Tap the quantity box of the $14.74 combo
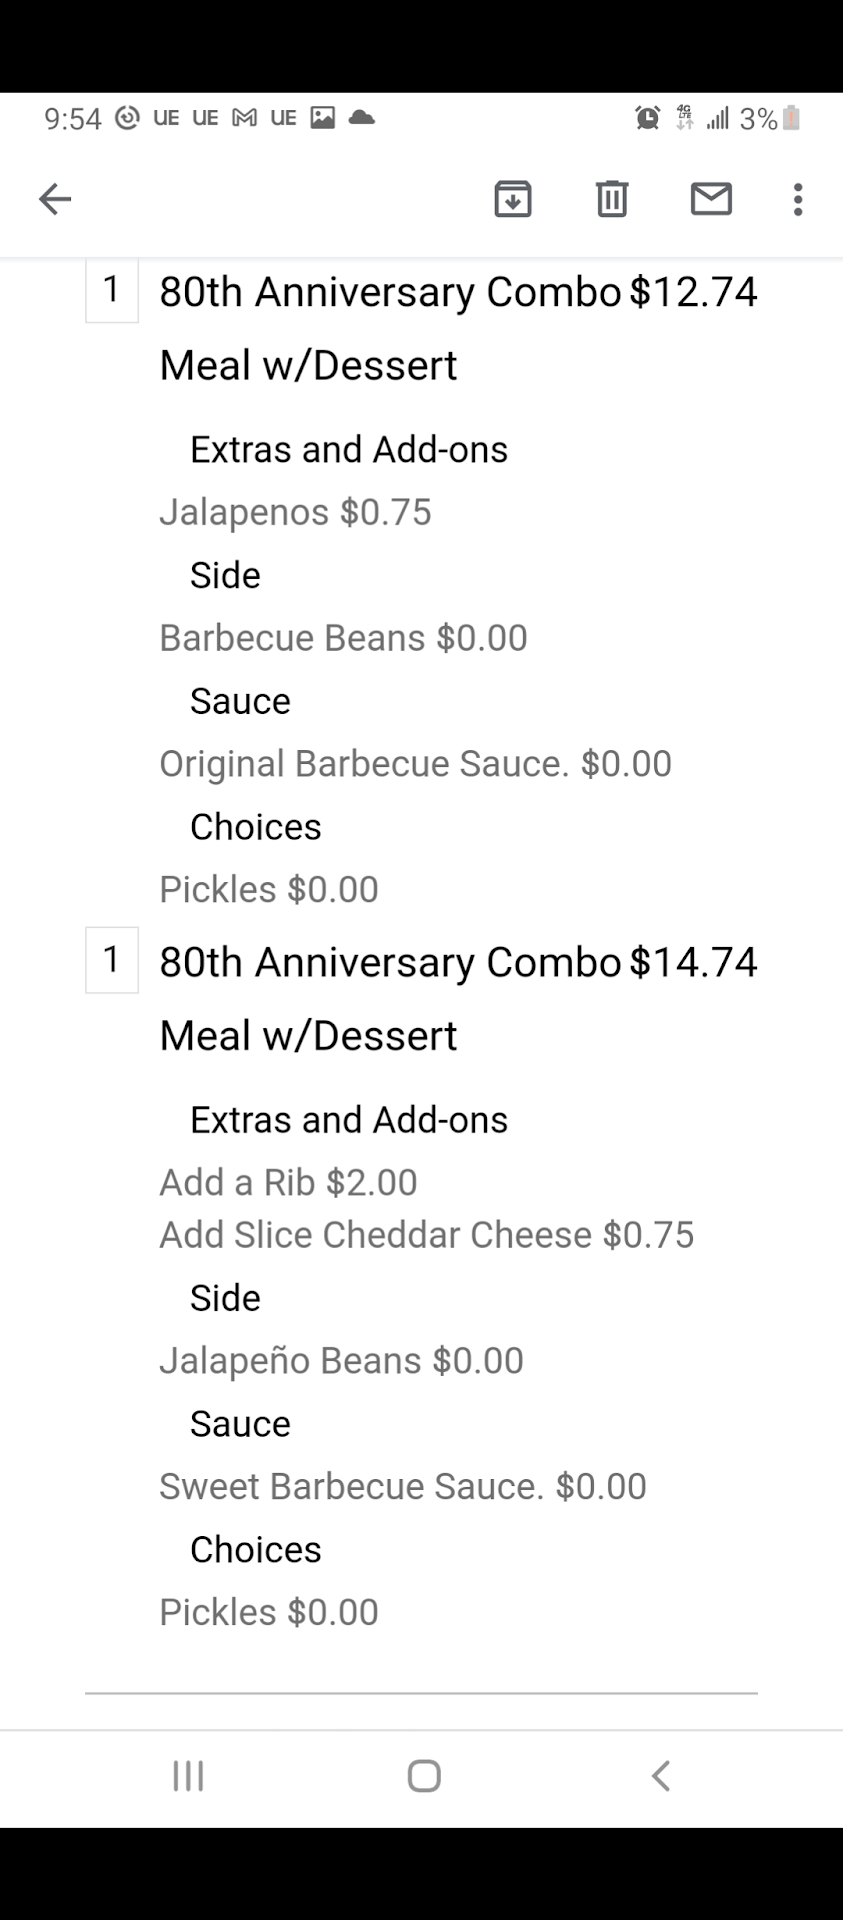Viewport: 843px width, 1920px height. tap(112, 960)
